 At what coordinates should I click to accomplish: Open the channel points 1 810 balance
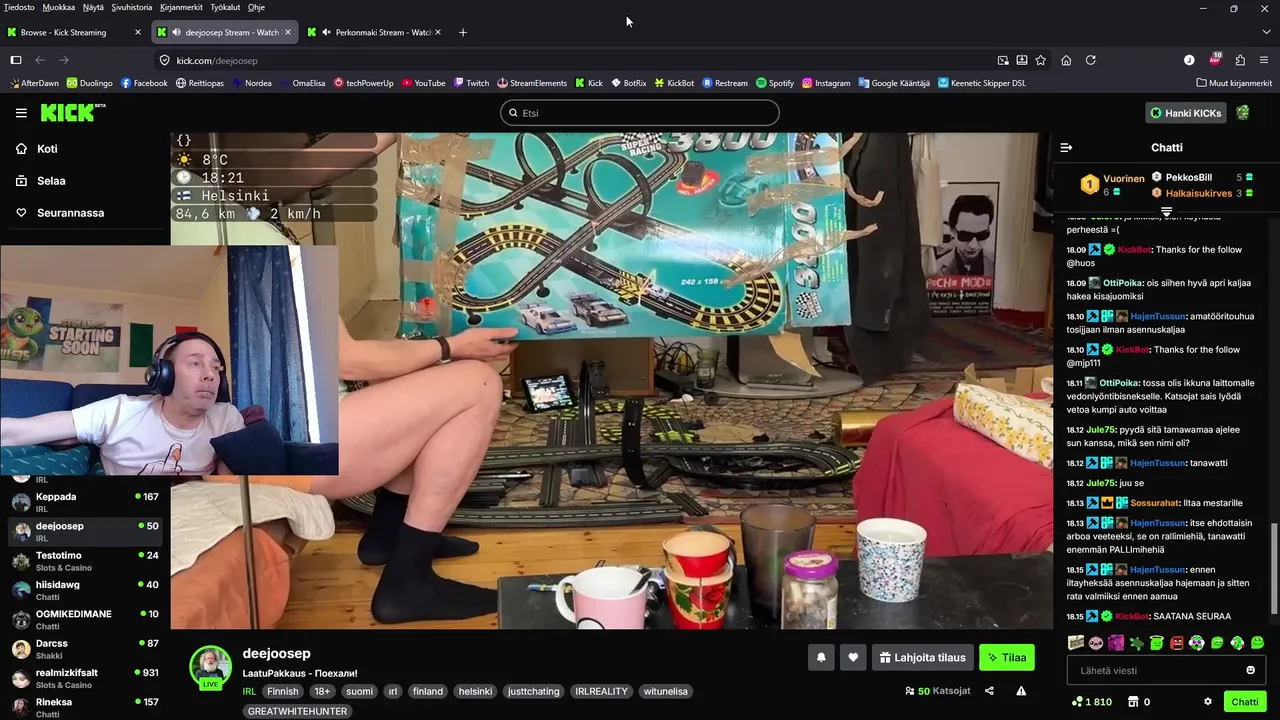[x=1091, y=701]
